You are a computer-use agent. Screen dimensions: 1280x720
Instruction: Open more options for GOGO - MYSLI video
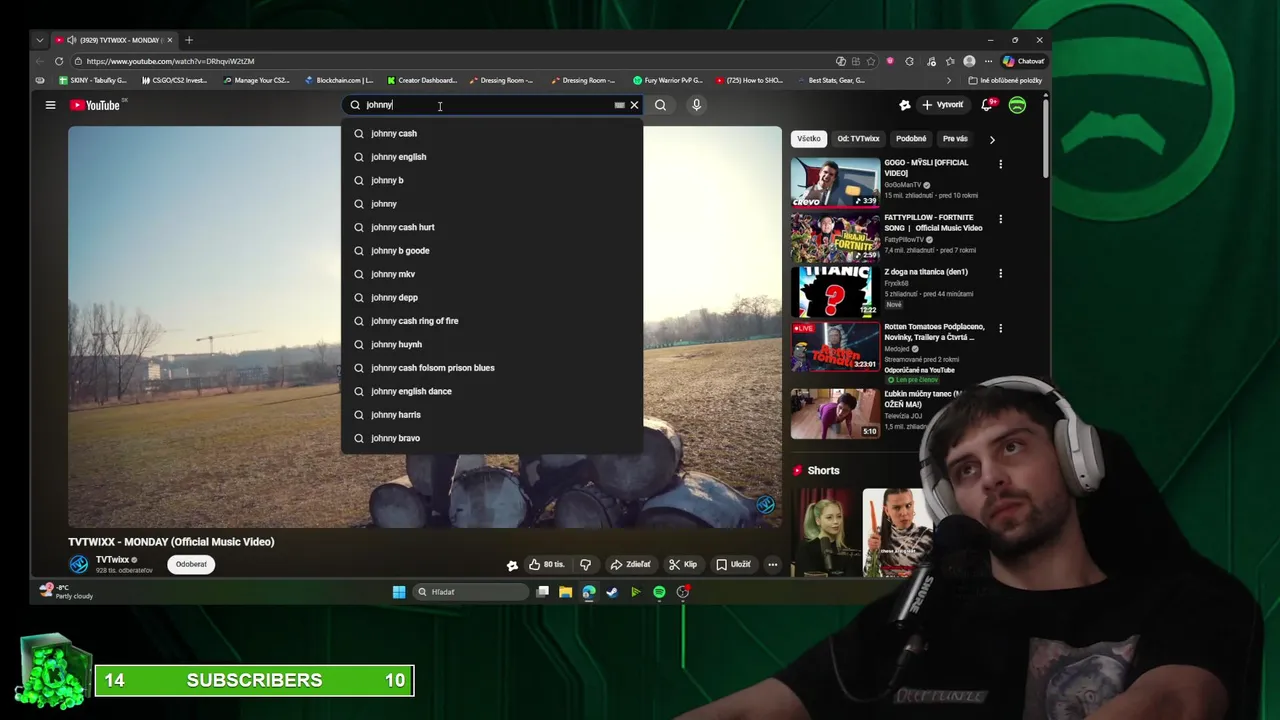pos(1000,164)
